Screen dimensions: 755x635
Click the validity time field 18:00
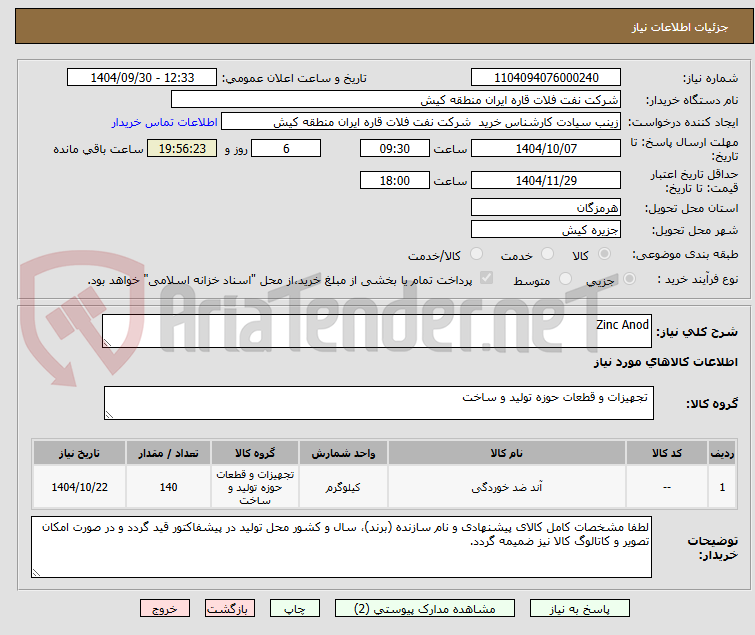point(394,181)
